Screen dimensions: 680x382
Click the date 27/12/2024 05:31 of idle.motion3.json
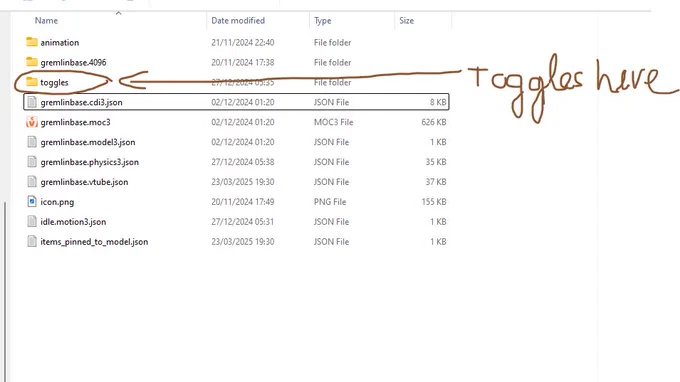click(242, 222)
